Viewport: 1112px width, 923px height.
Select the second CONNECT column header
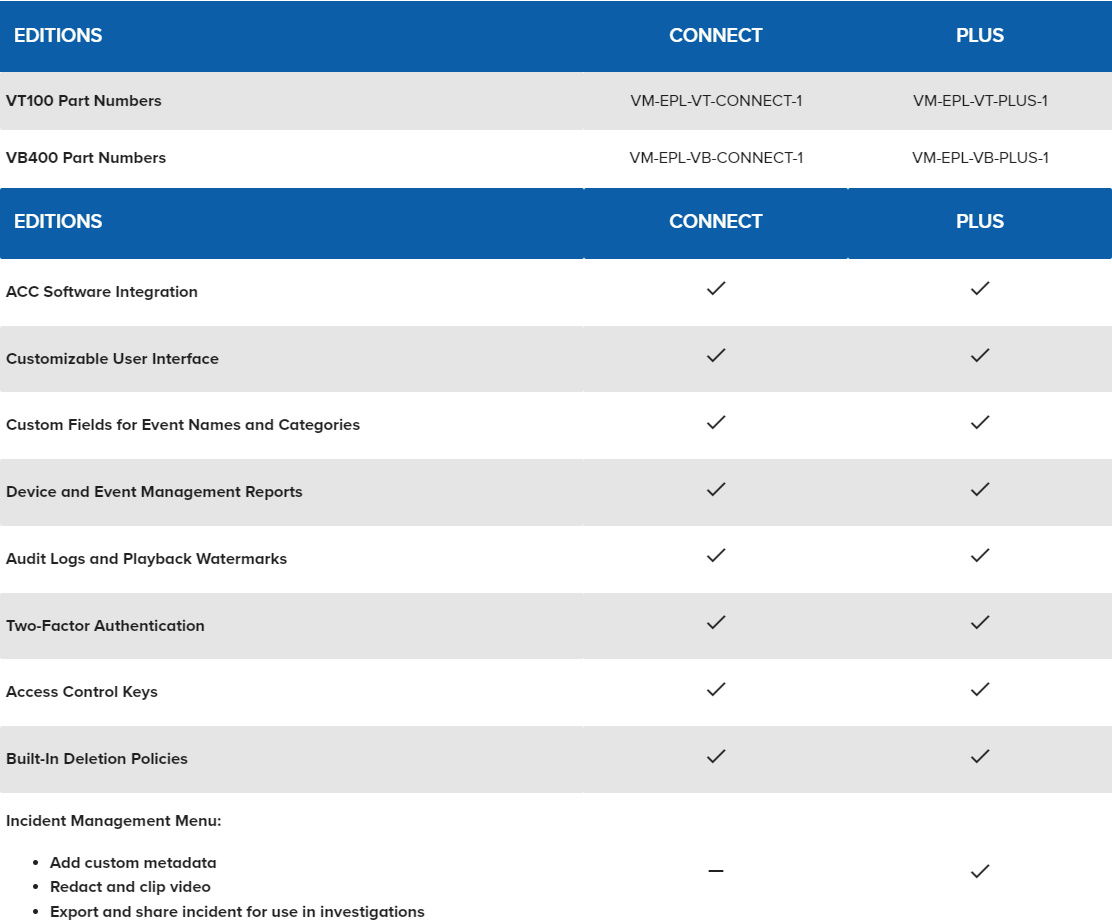click(716, 221)
